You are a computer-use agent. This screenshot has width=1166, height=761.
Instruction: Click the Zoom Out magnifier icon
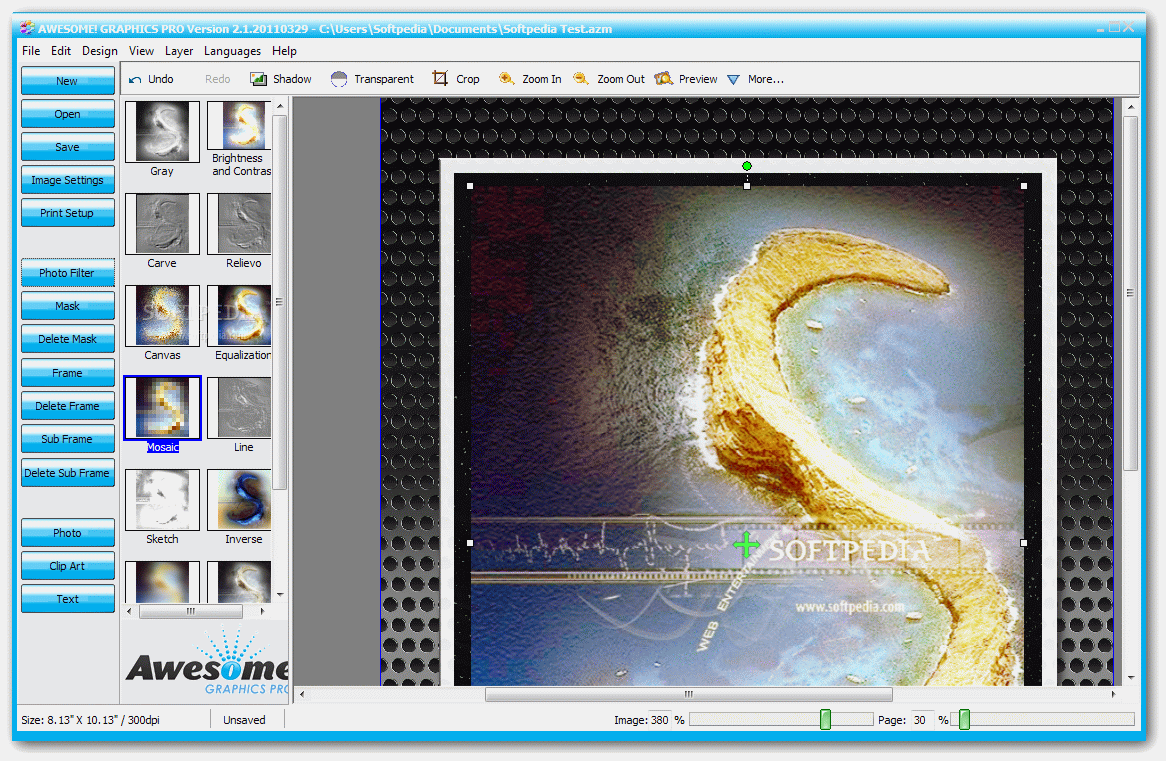581,78
